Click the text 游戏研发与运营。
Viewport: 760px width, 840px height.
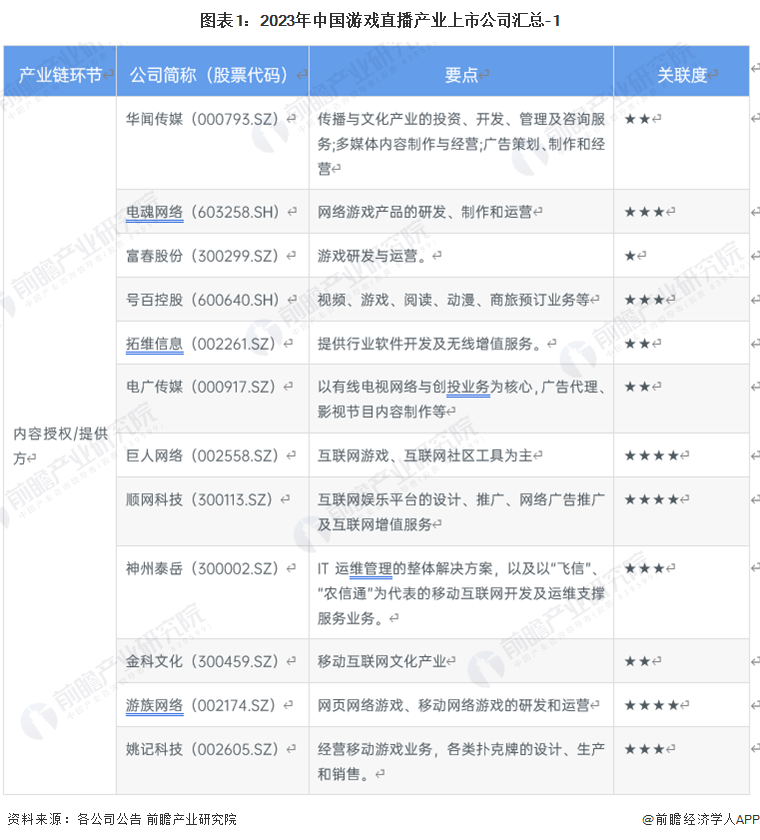pyautogui.click(x=374, y=256)
